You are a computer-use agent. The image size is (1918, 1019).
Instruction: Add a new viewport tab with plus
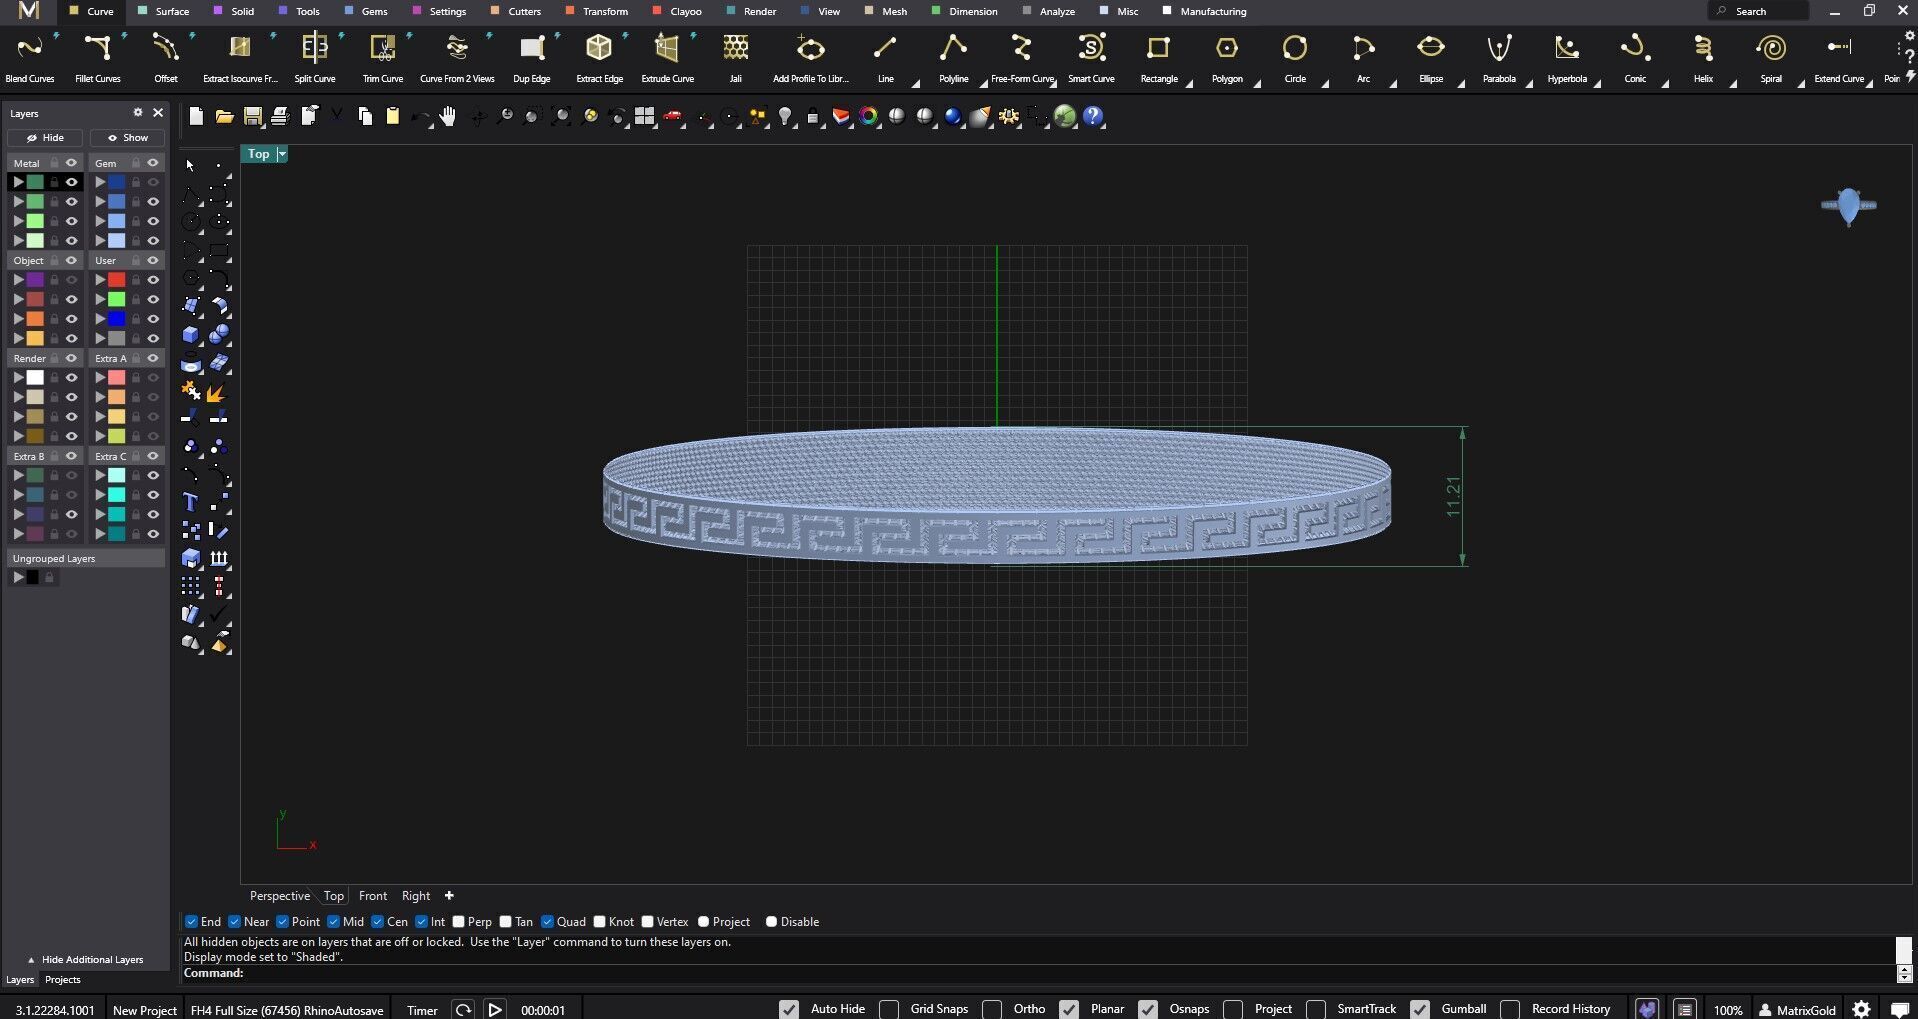coord(449,896)
